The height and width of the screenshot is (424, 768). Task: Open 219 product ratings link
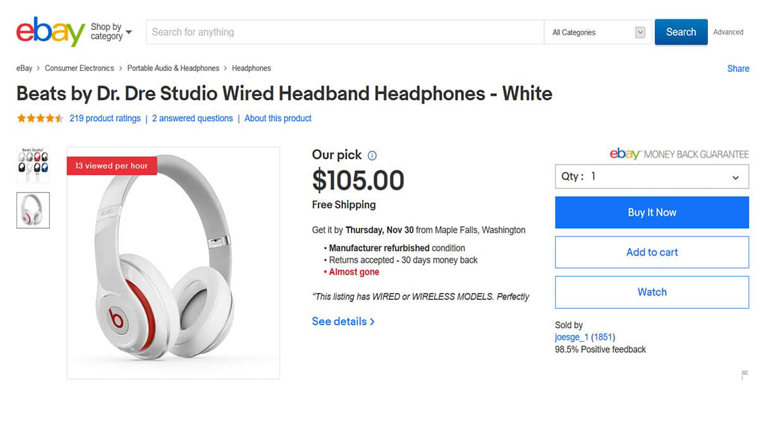[x=105, y=119]
